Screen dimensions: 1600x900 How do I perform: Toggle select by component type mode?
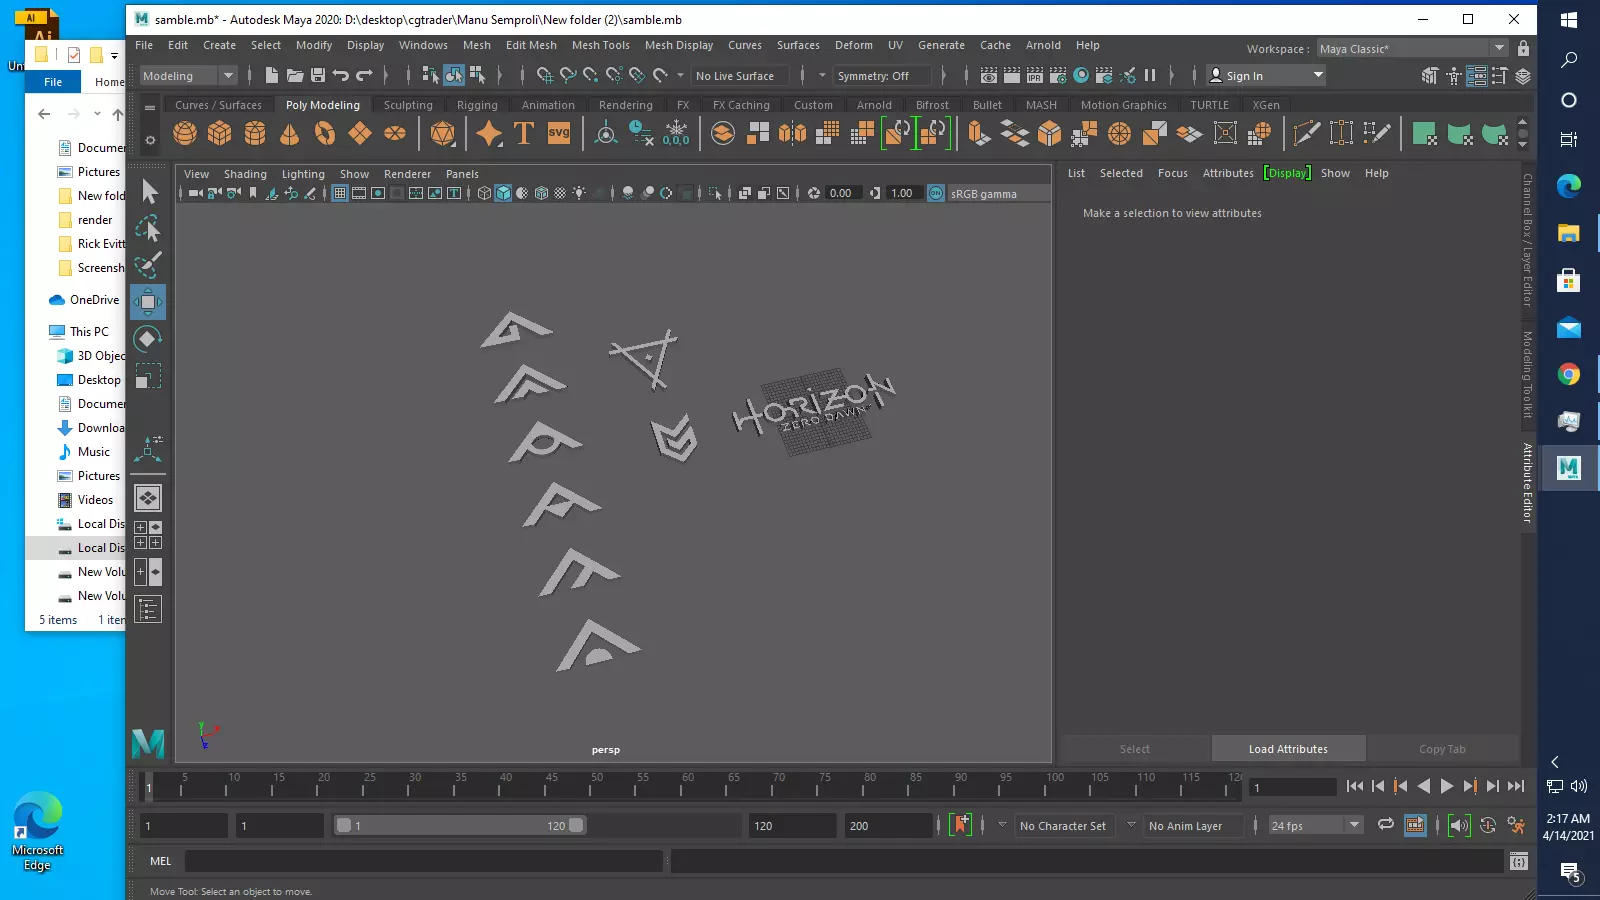click(x=477, y=75)
